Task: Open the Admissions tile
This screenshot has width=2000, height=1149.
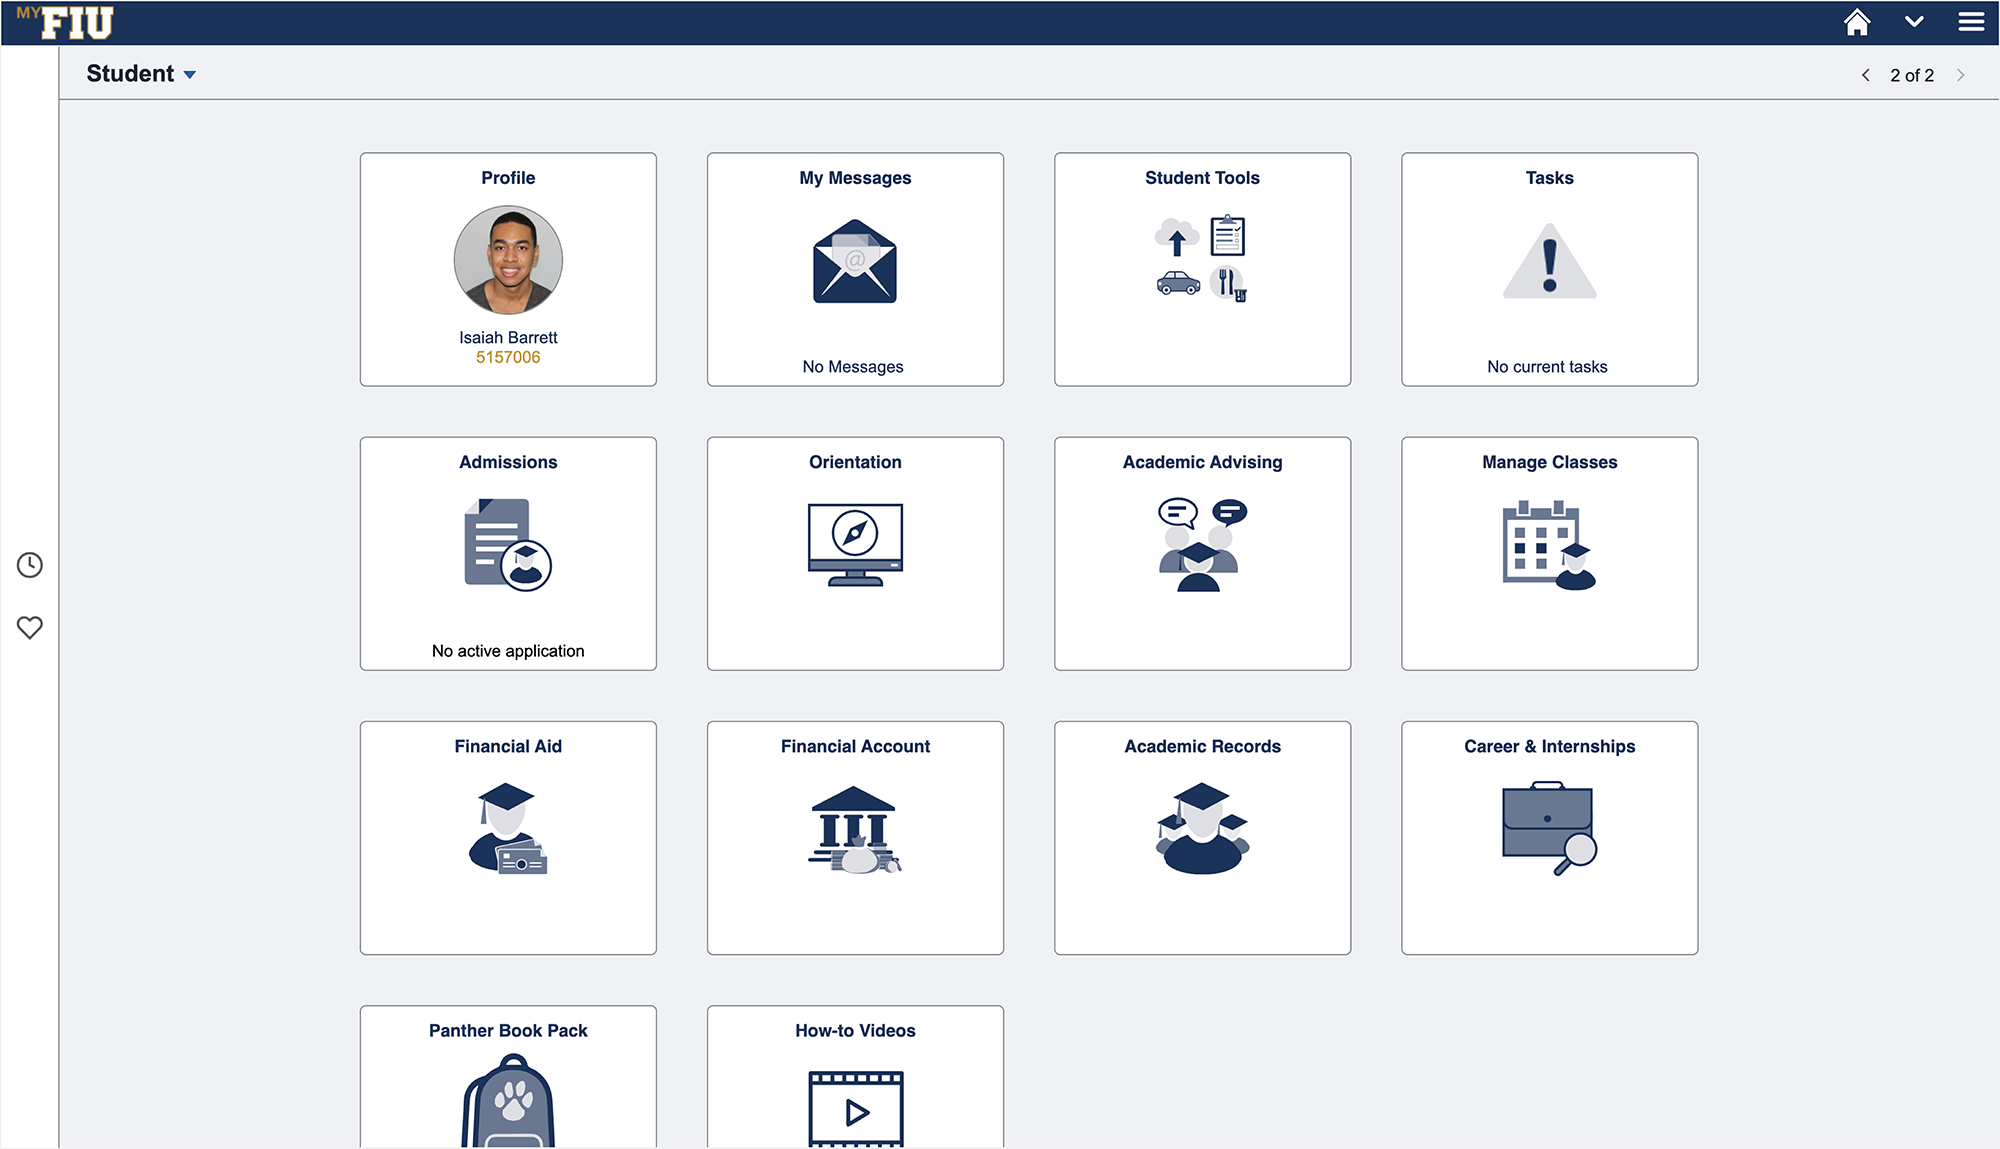Action: (x=508, y=550)
